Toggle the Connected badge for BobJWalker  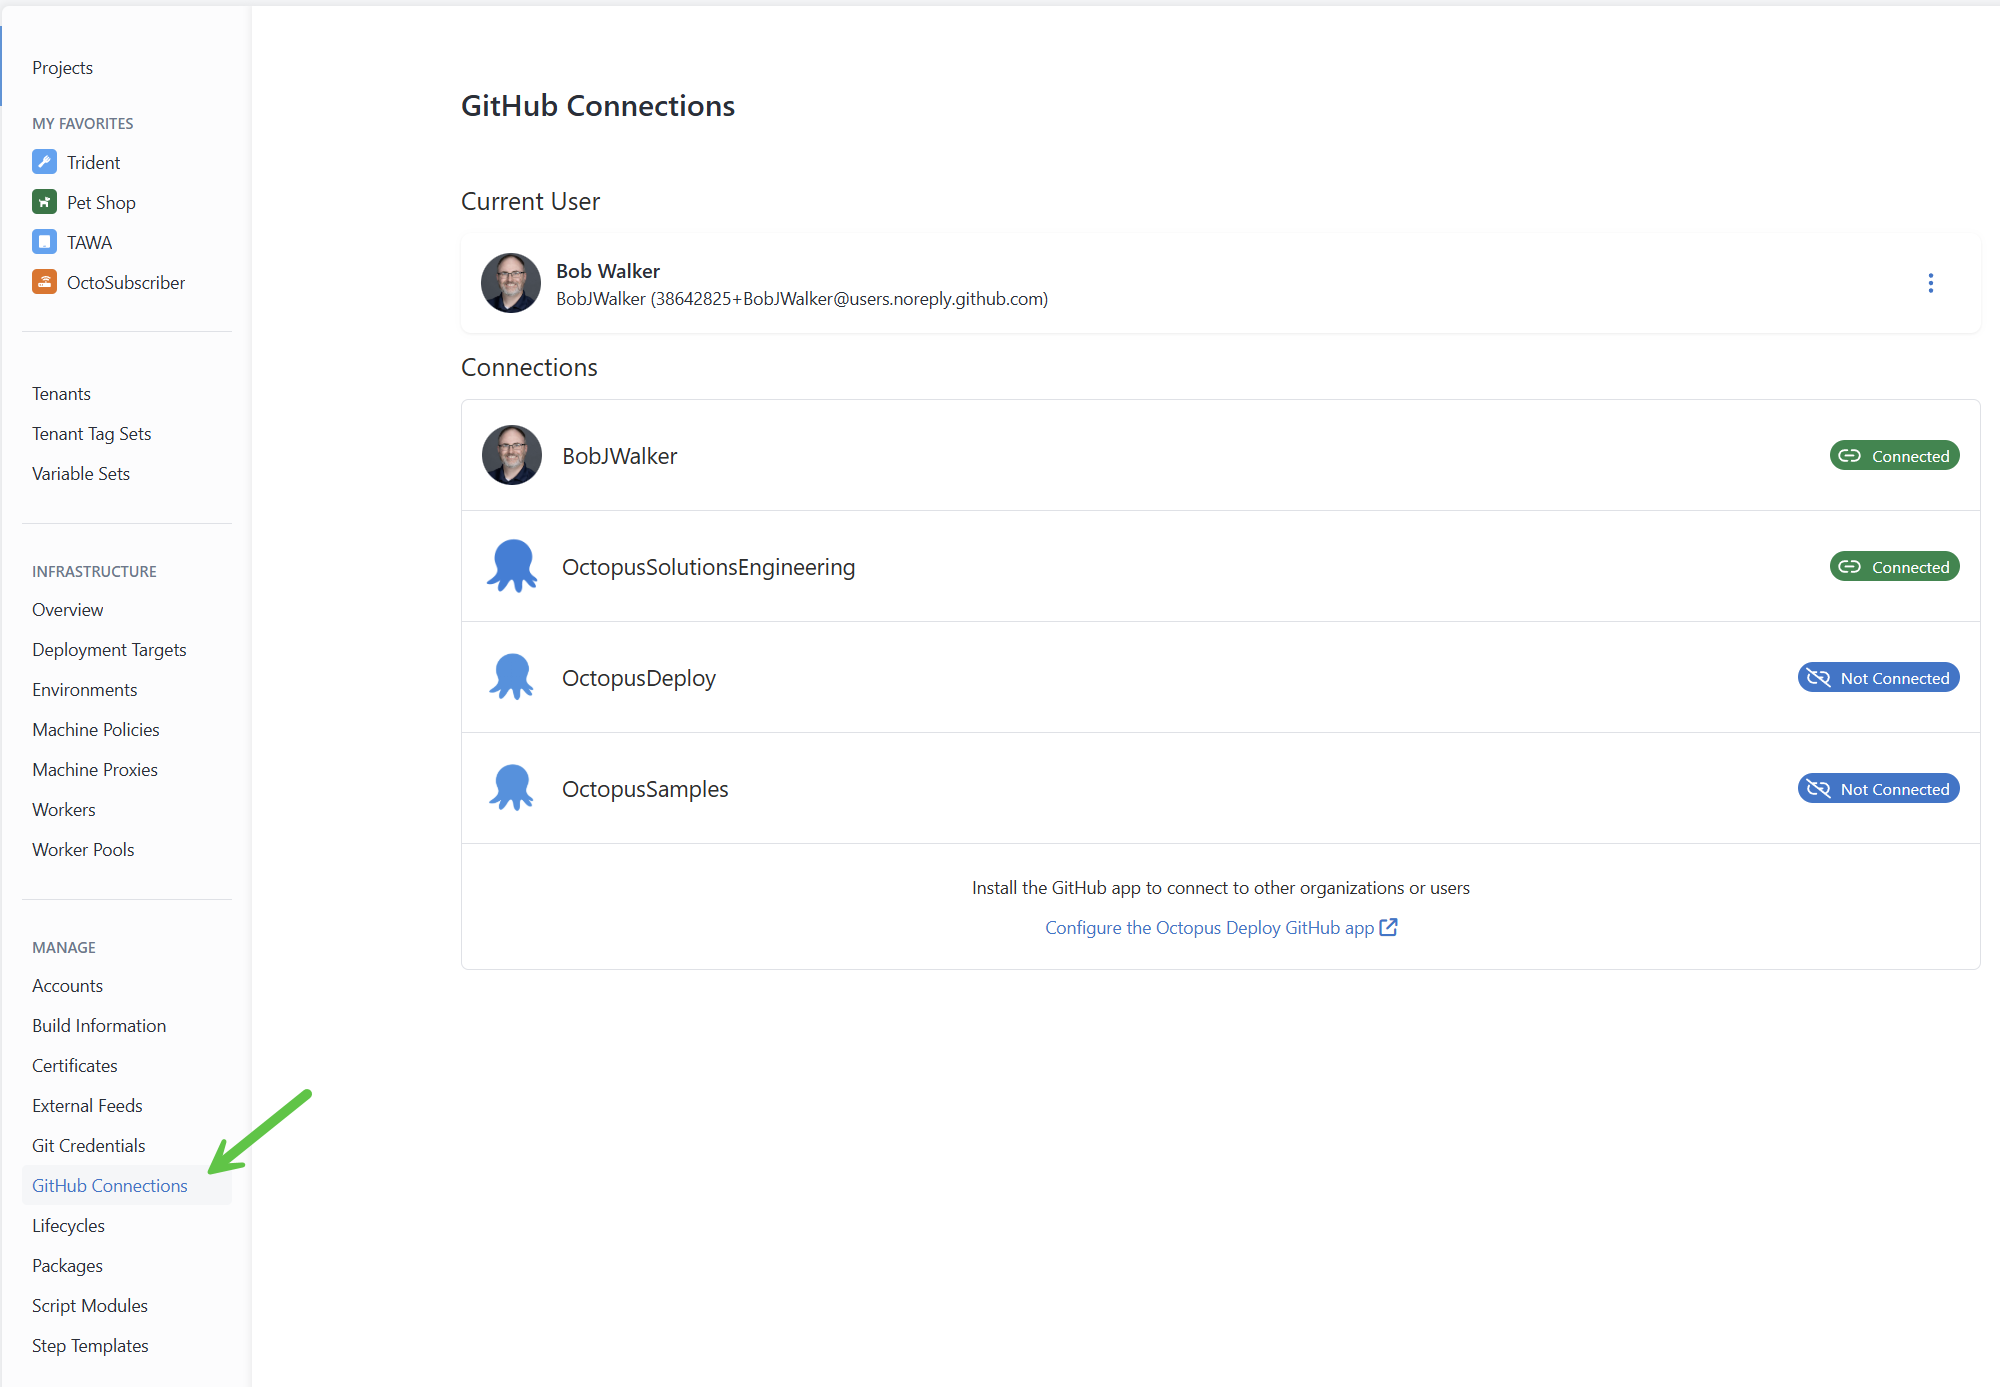click(1894, 455)
